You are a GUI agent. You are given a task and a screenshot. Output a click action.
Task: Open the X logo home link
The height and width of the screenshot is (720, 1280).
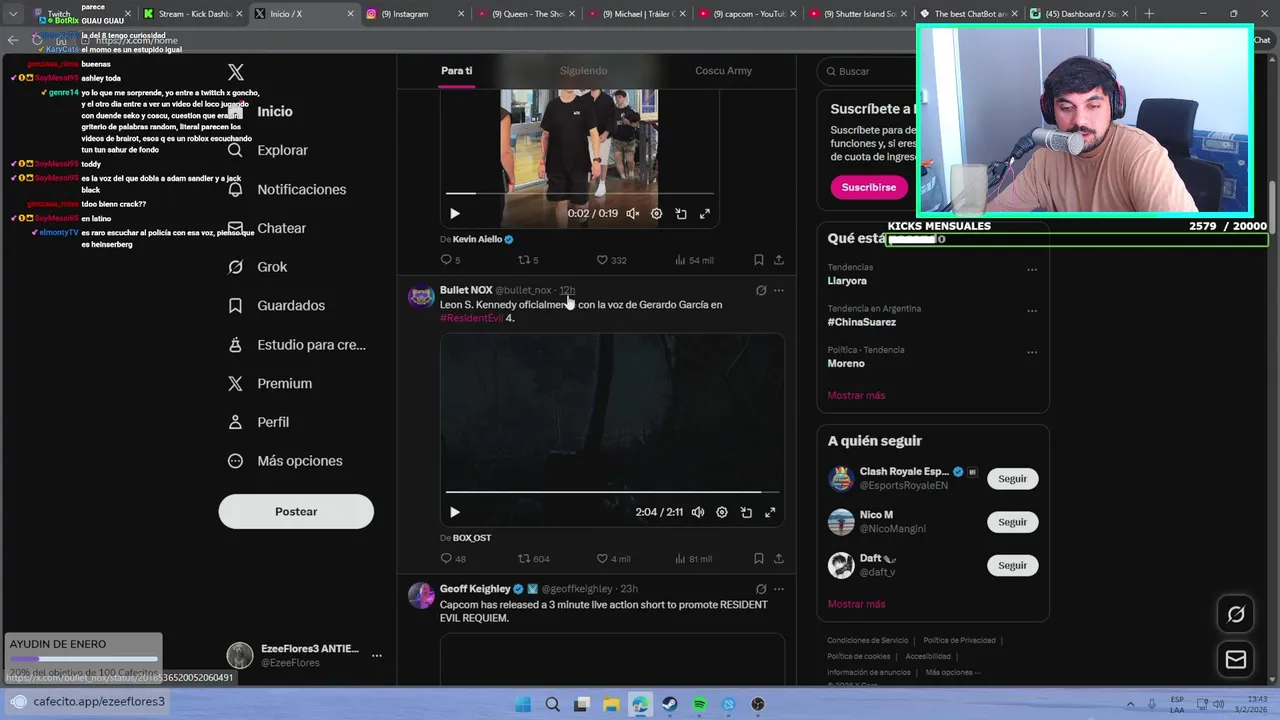[236, 72]
